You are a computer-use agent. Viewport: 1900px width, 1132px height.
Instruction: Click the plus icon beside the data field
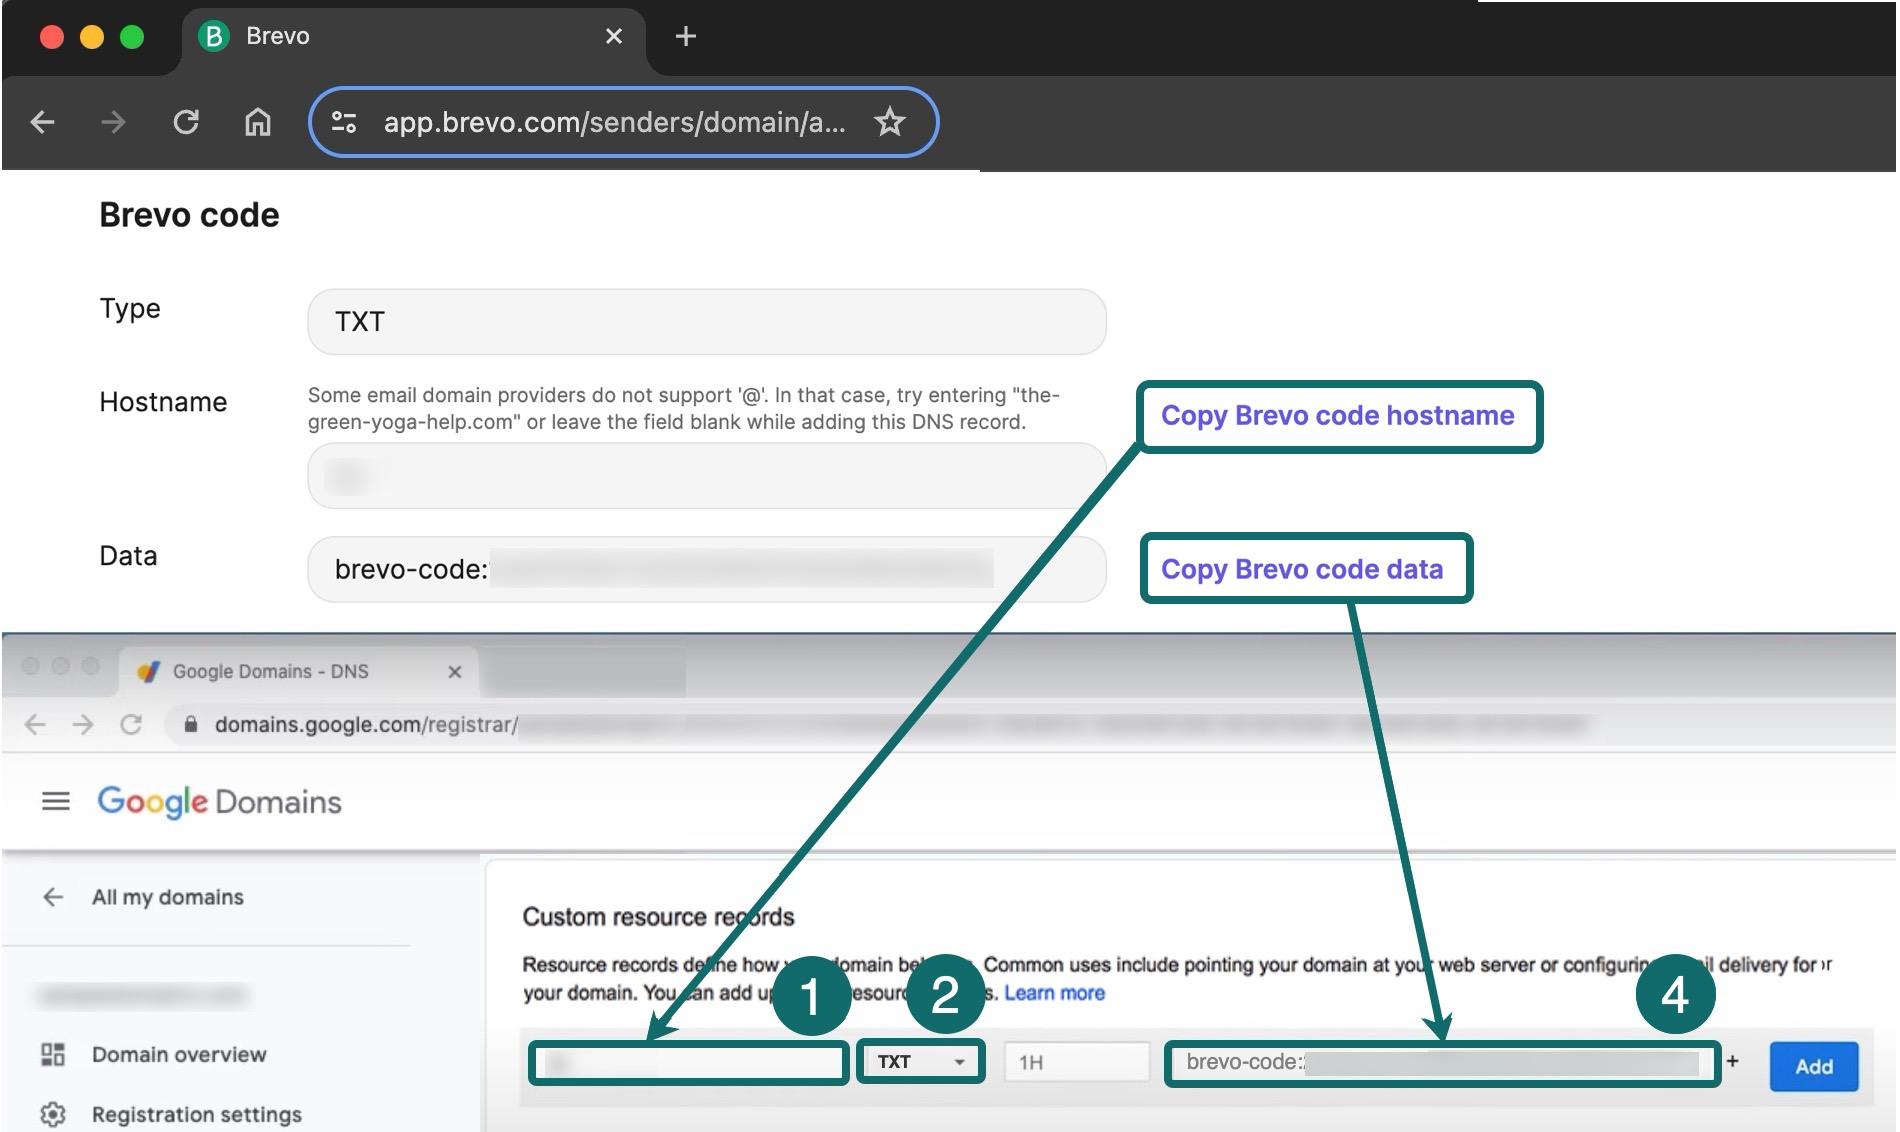[1732, 1061]
